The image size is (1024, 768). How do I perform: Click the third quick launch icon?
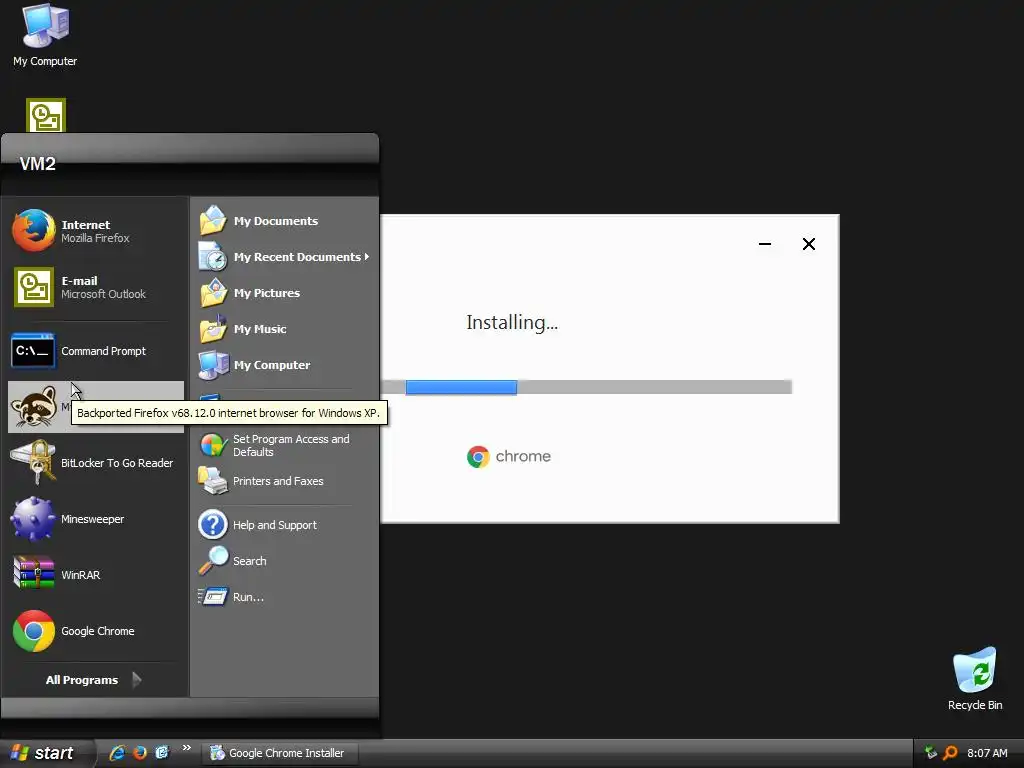click(x=162, y=753)
